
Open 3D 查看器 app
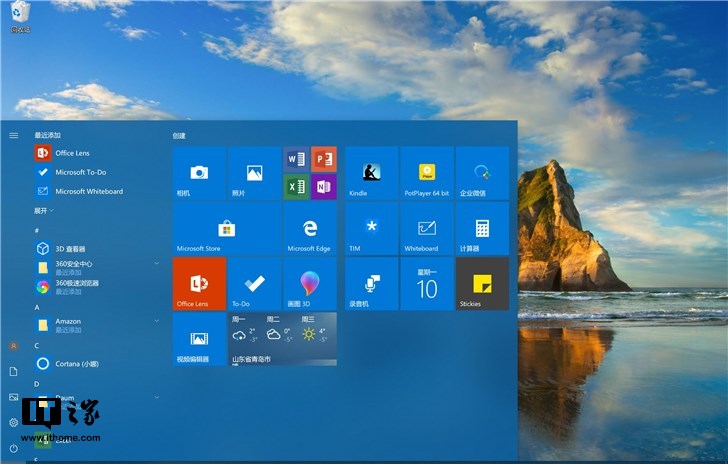coord(95,248)
